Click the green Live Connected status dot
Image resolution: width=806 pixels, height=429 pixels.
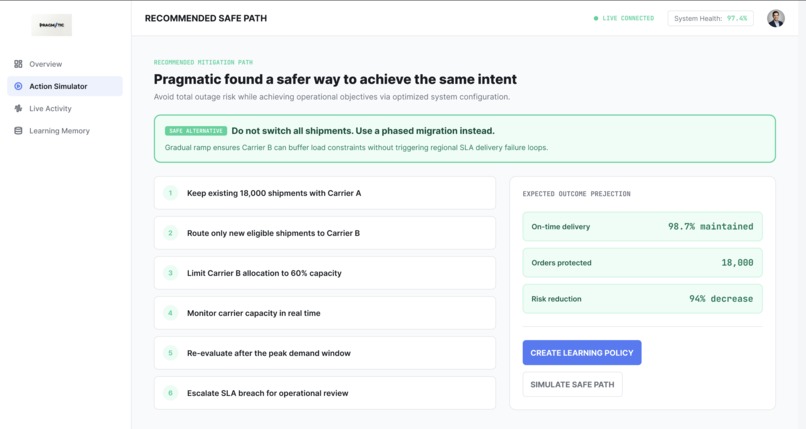[x=596, y=18]
